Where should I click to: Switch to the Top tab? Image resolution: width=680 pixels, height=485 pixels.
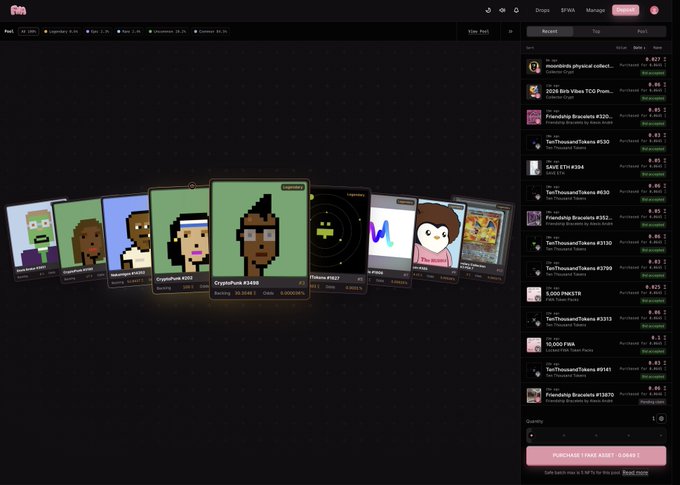pyautogui.click(x=596, y=31)
